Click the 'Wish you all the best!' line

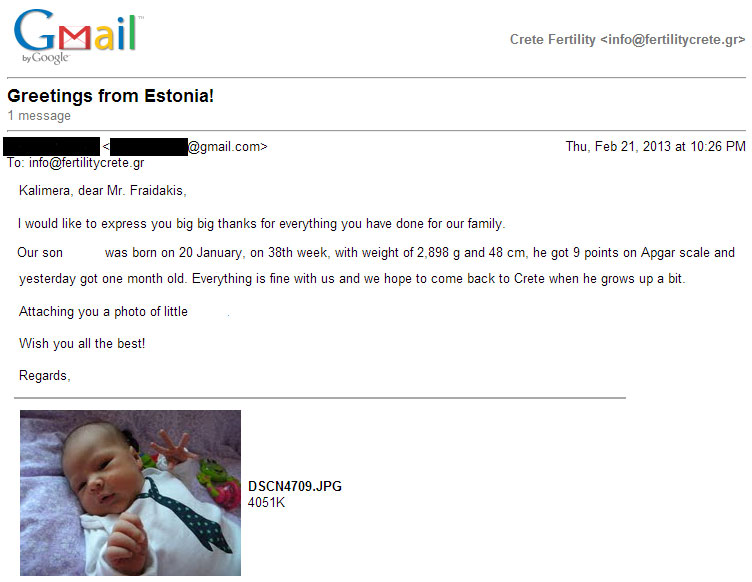[82, 344]
